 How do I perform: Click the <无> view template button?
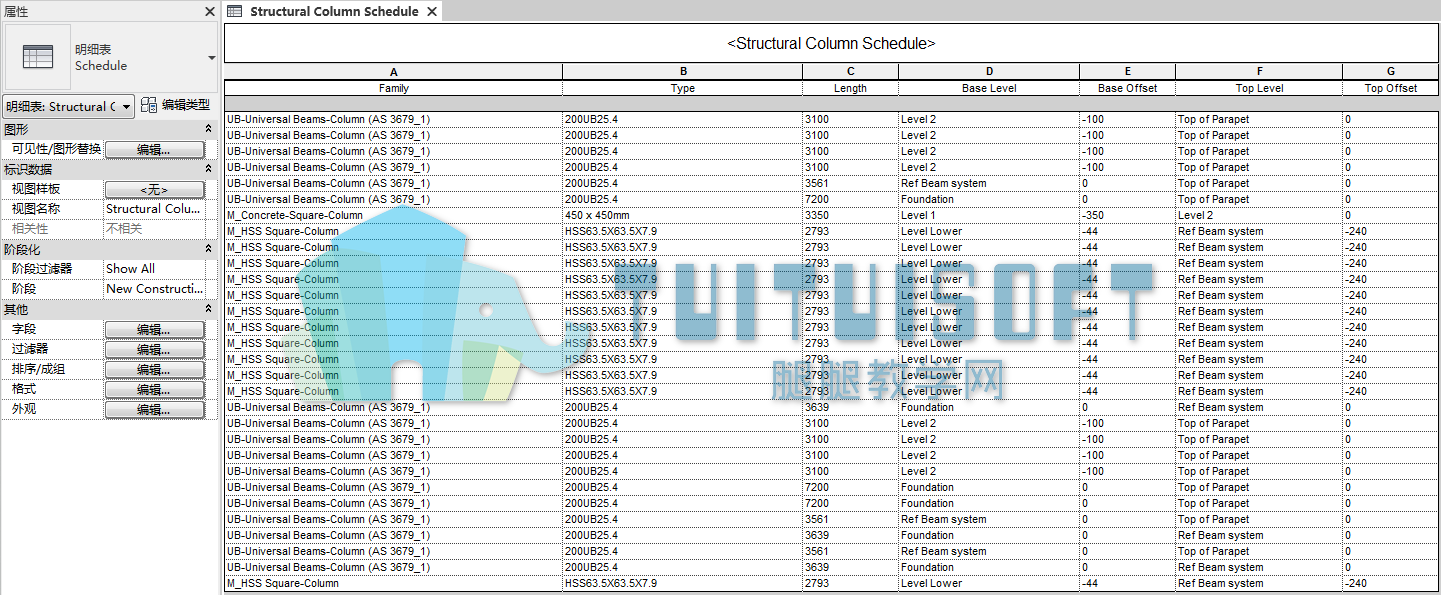pyautogui.click(x=154, y=189)
